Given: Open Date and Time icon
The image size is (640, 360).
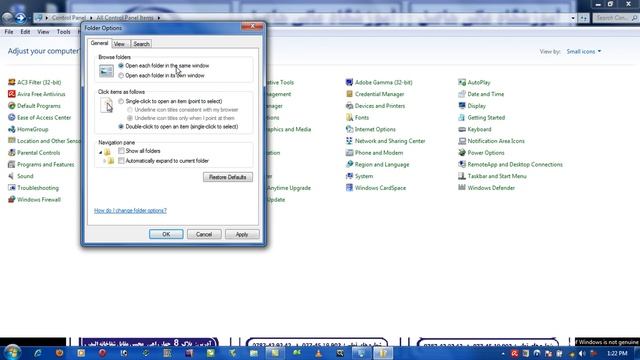Looking at the screenshot, I should tap(462, 94).
